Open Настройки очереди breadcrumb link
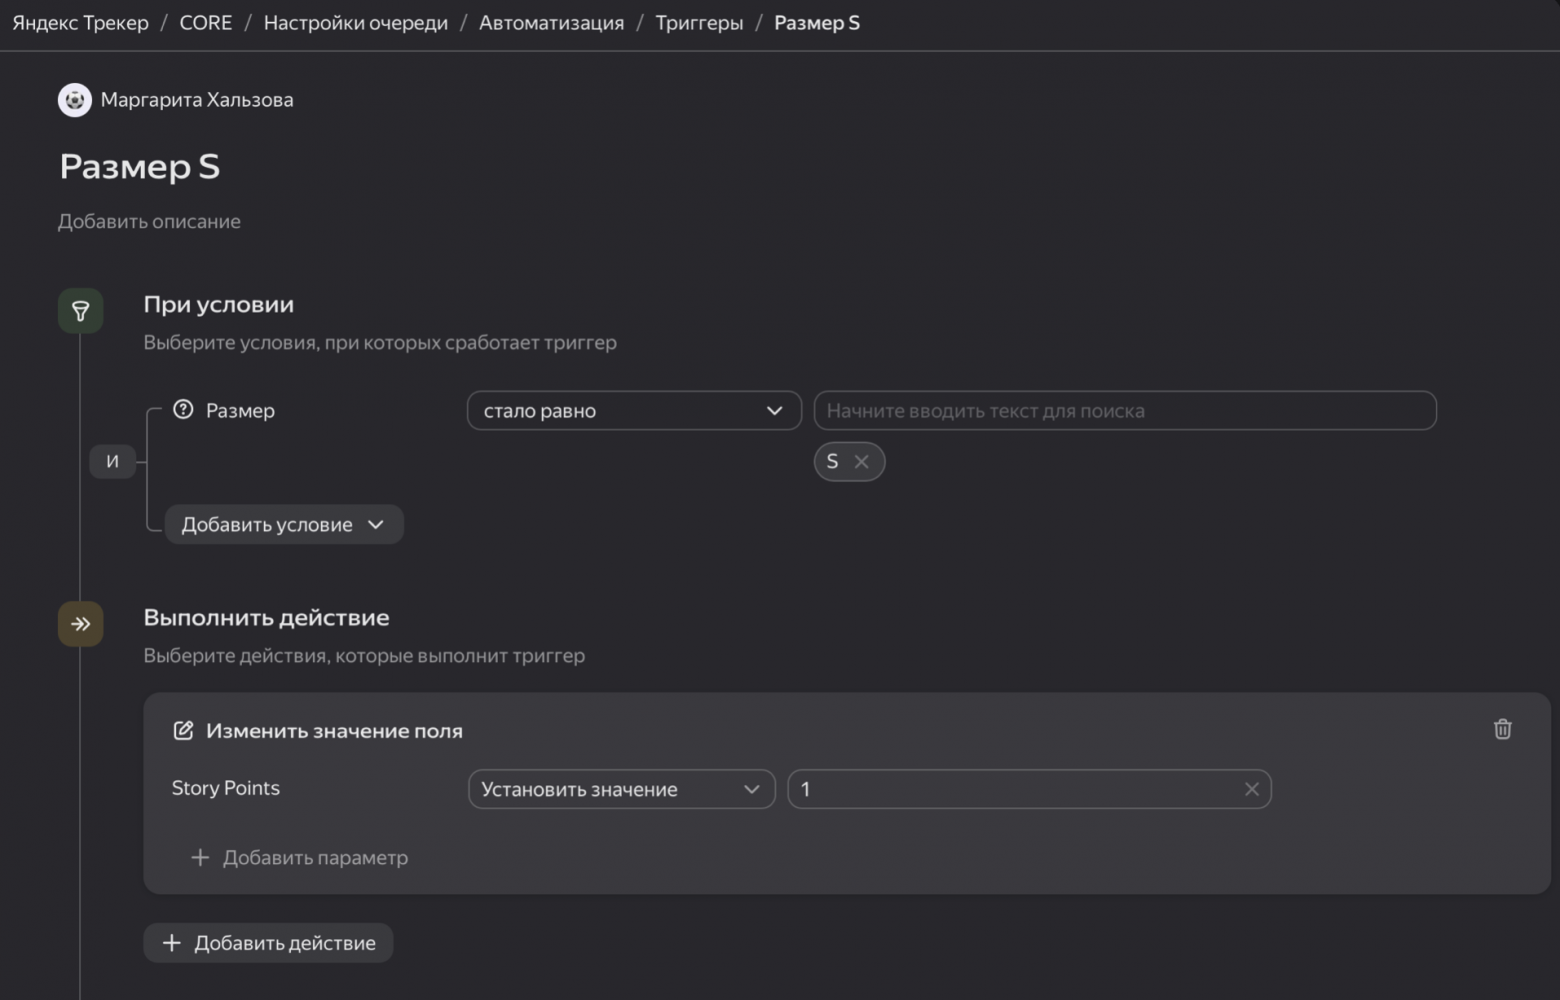This screenshot has height=1000, width=1560. coord(355,23)
